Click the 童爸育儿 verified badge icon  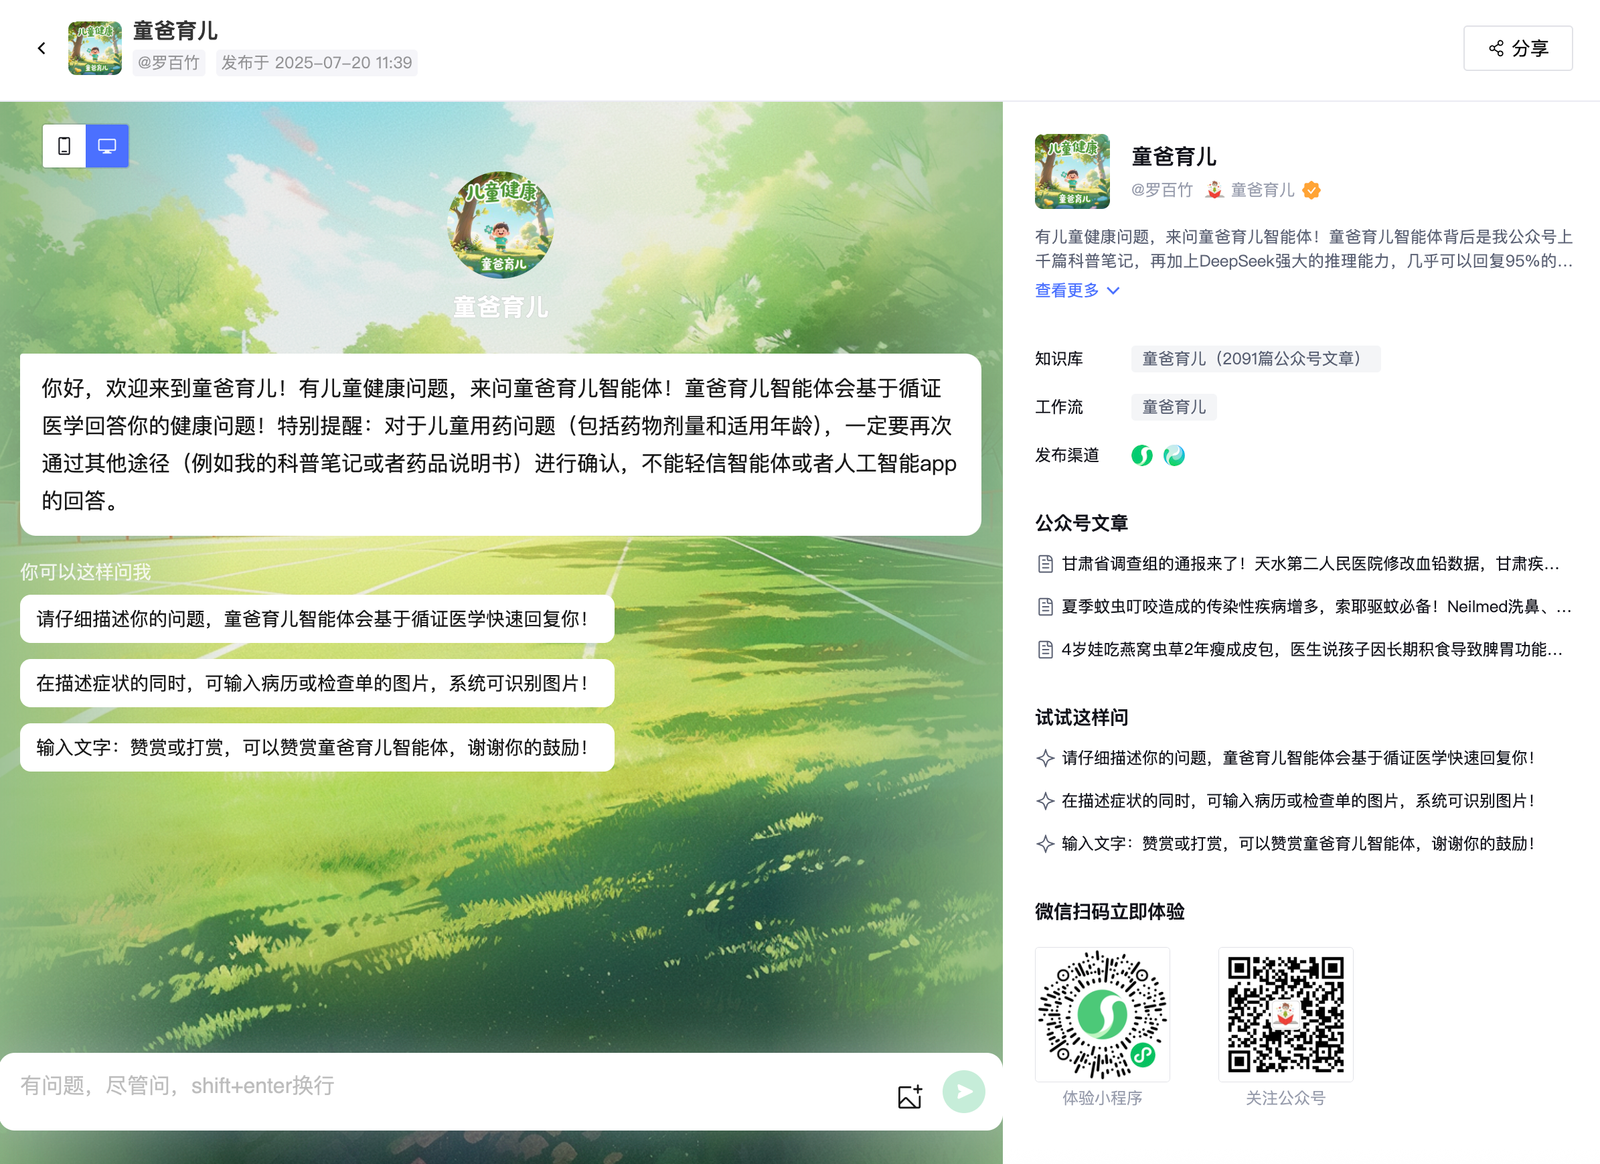point(1312,190)
